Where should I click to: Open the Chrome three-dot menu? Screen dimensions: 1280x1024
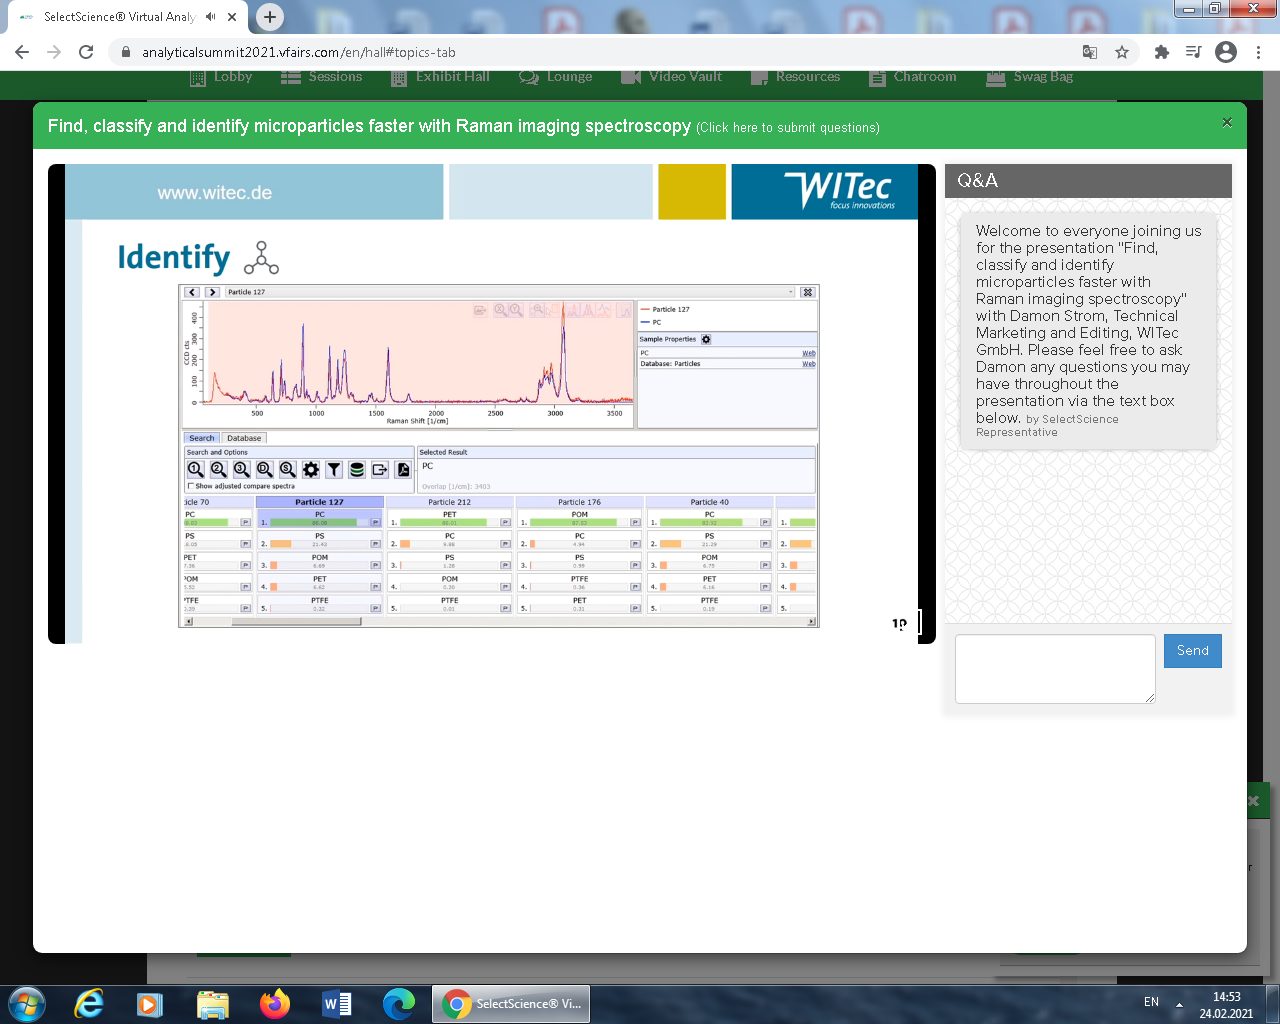tap(1258, 52)
